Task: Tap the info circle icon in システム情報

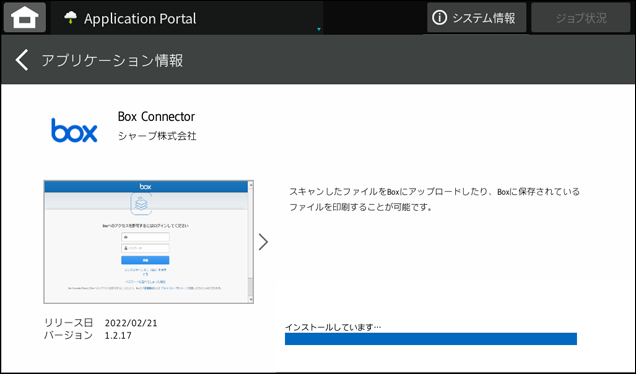Action: click(x=439, y=18)
